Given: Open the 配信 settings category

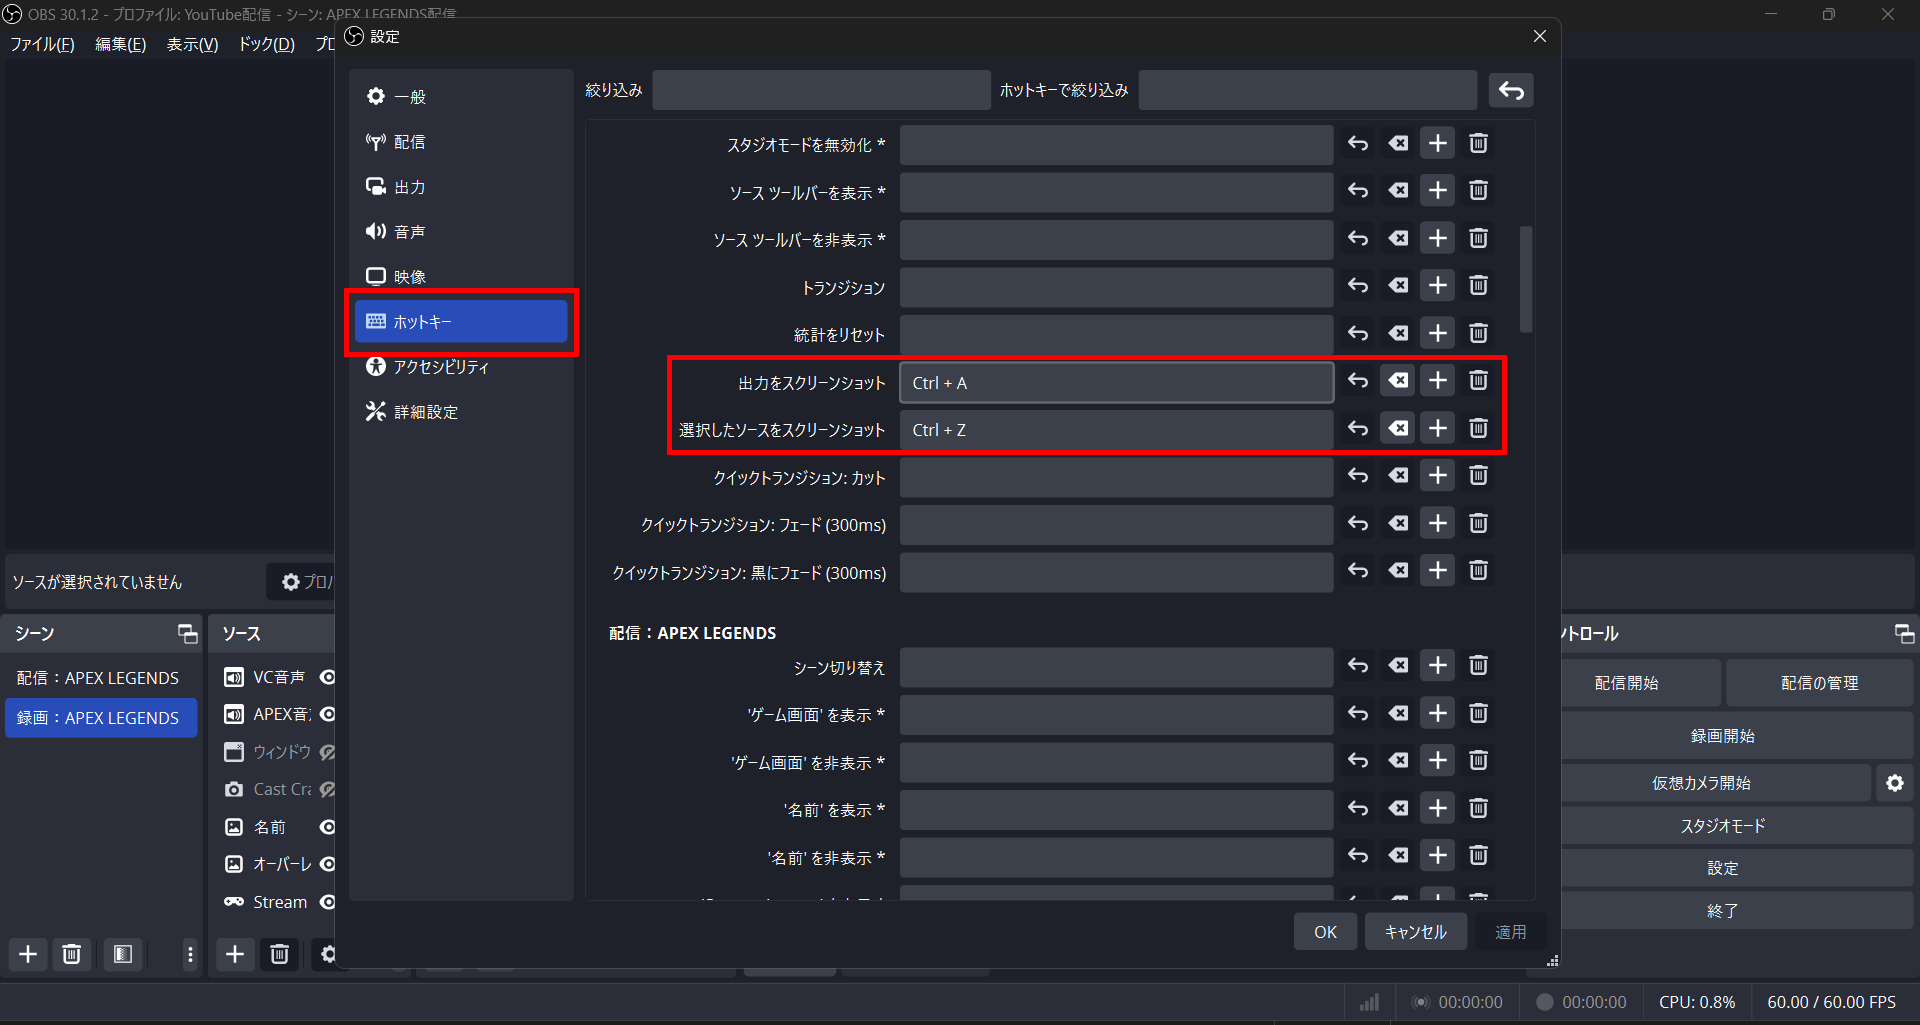Looking at the screenshot, I should point(461,142).
